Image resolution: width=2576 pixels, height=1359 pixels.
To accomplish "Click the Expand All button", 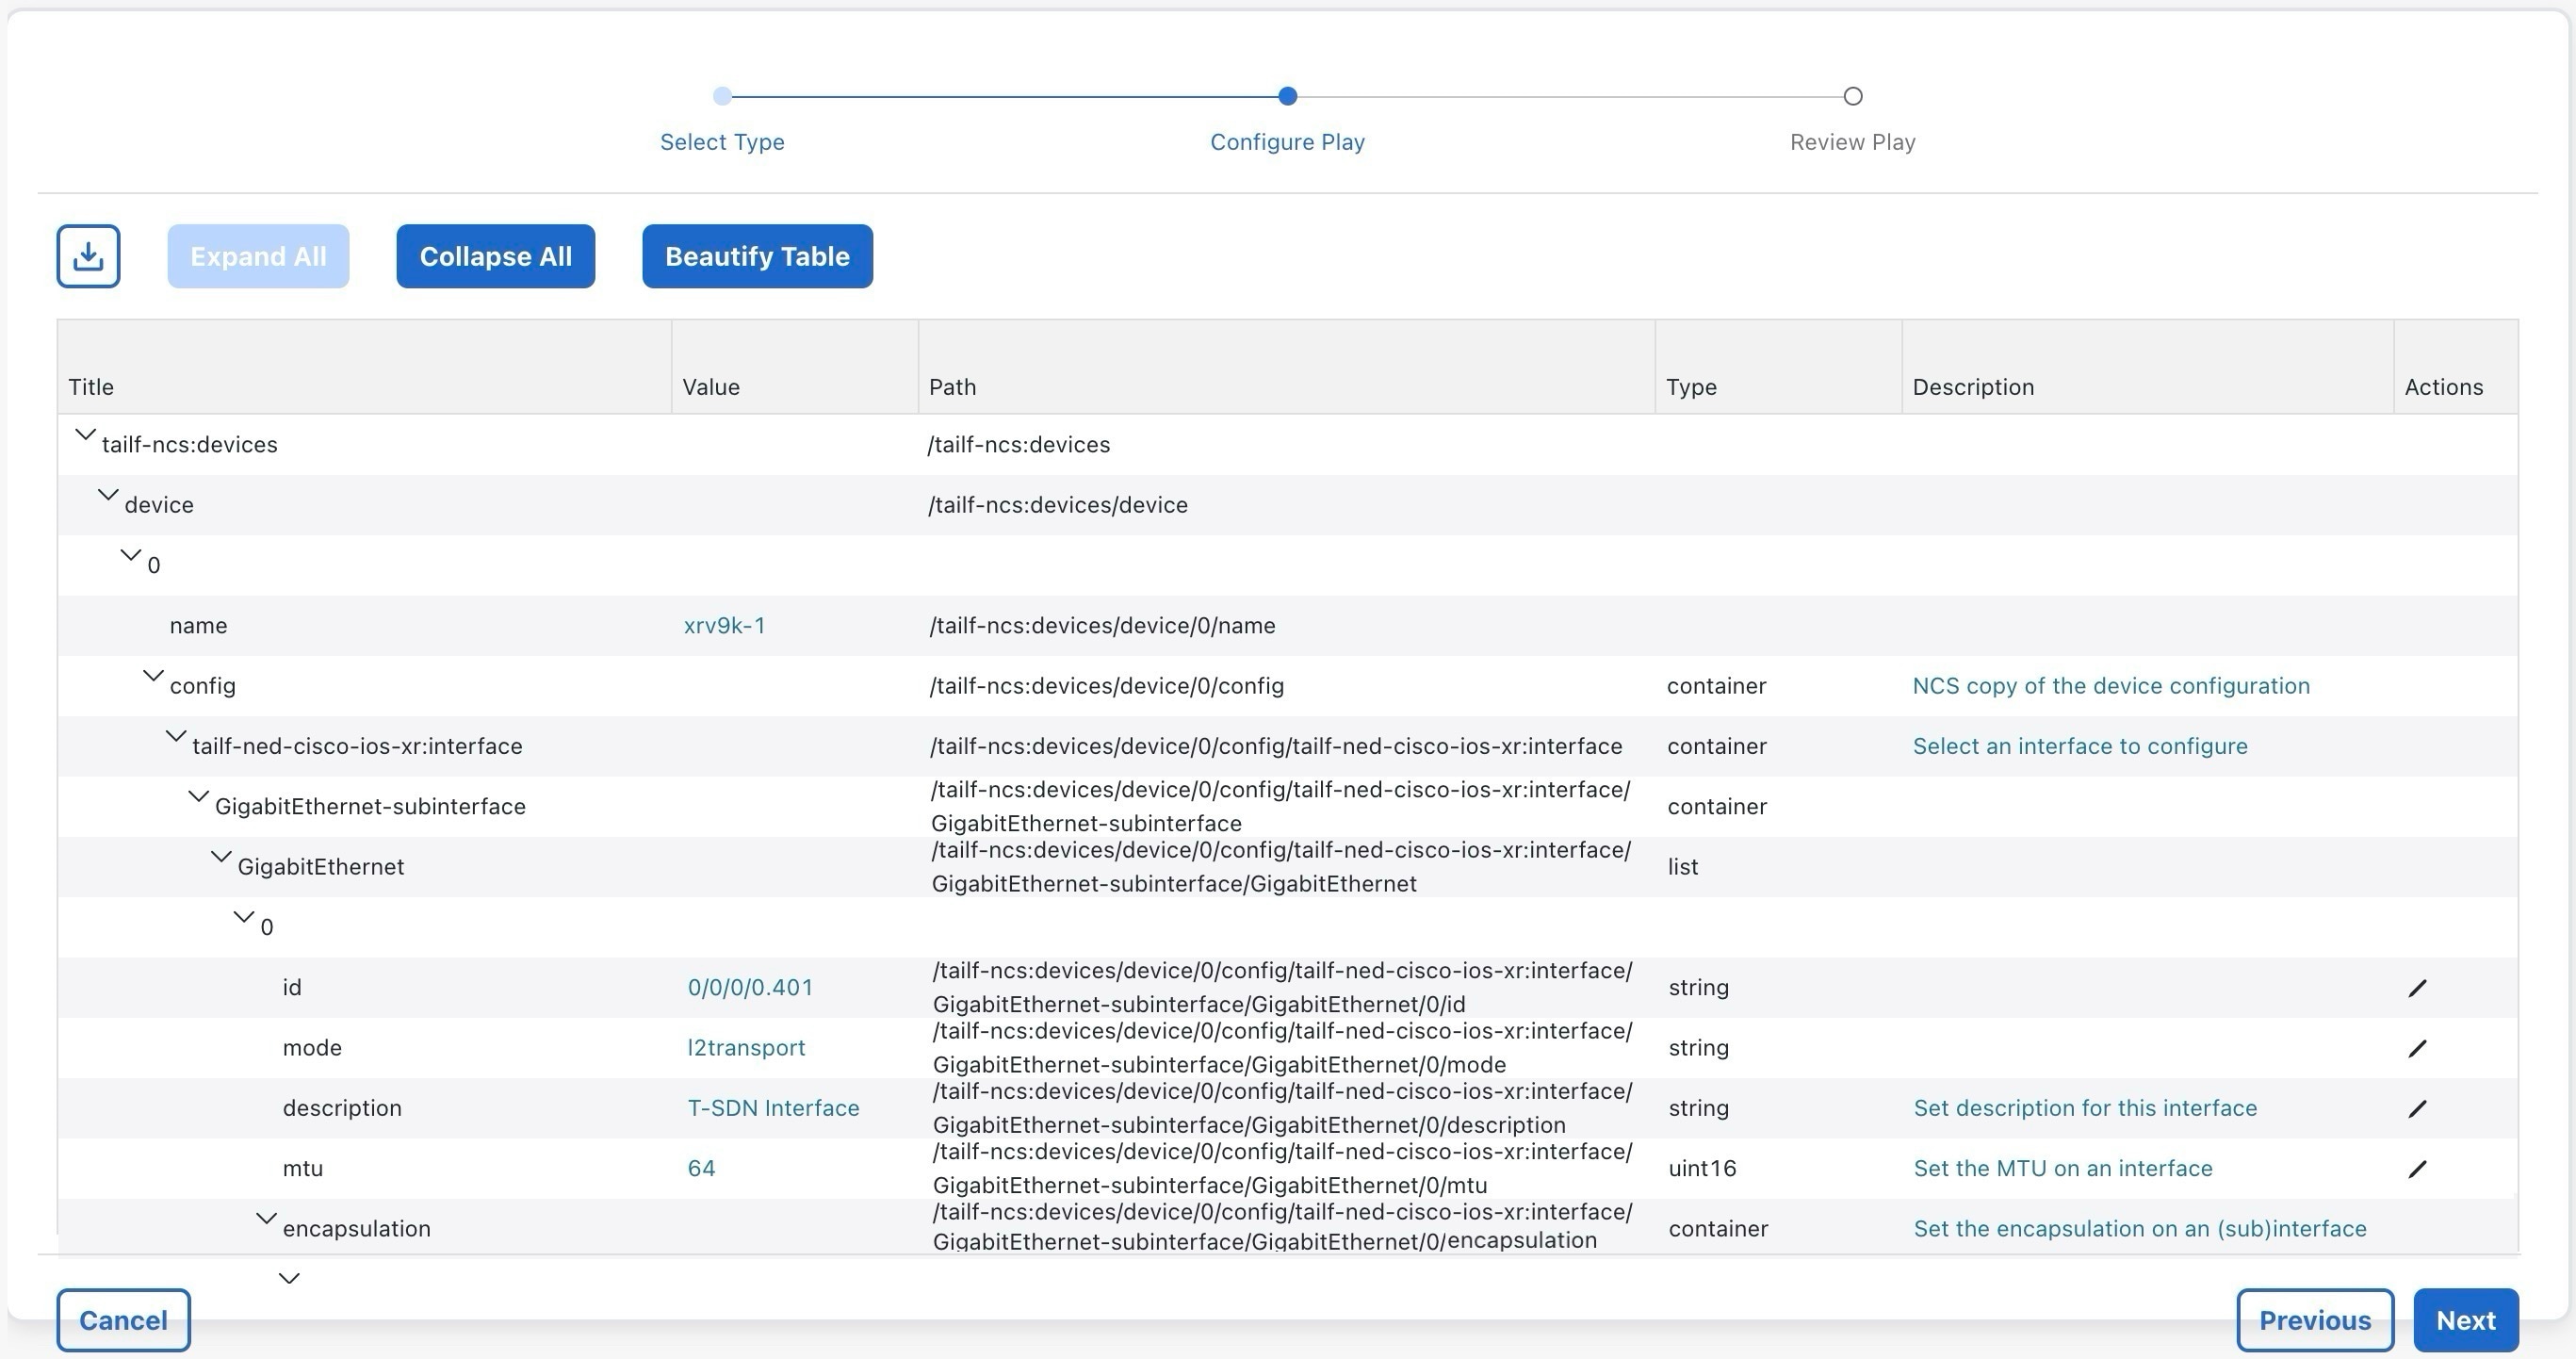I will click(258, 256).
